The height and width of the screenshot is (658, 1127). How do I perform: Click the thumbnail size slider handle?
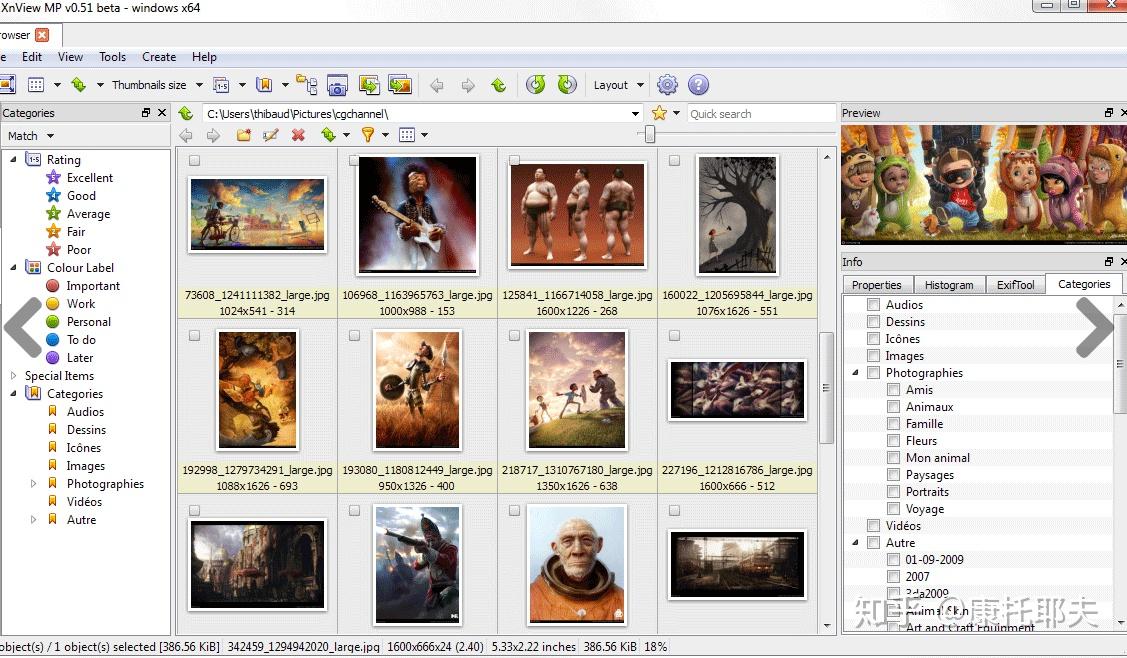[650, 134]
